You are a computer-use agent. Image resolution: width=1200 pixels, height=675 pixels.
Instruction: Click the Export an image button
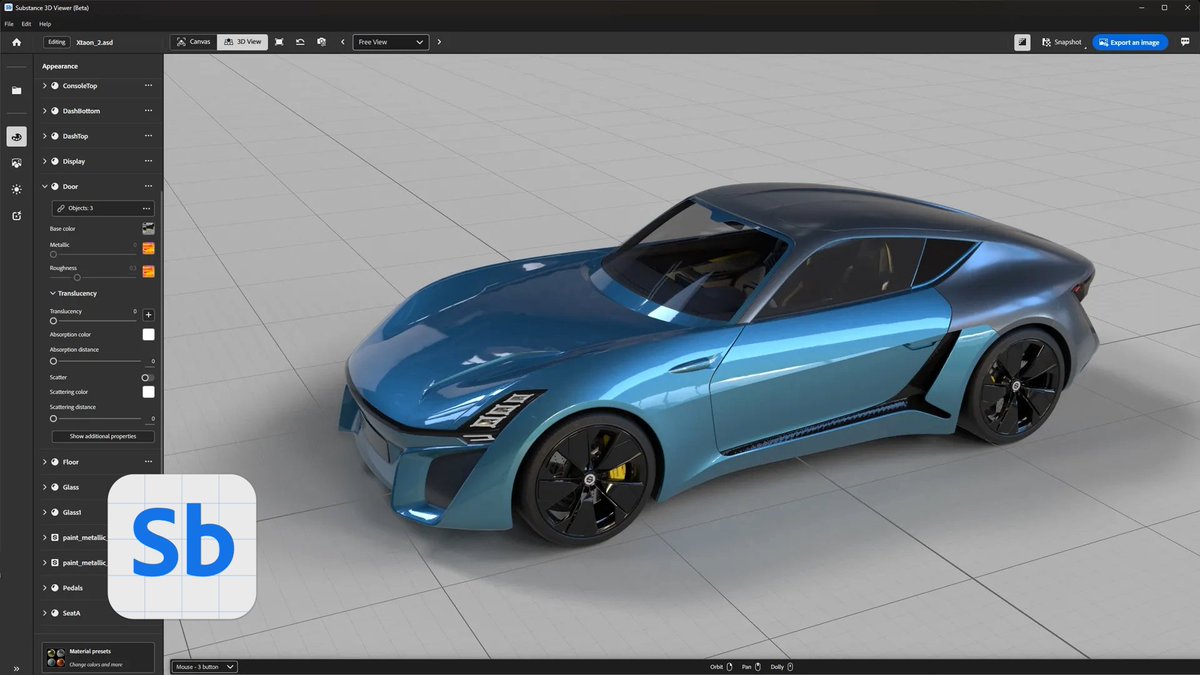pos(1129,42)
